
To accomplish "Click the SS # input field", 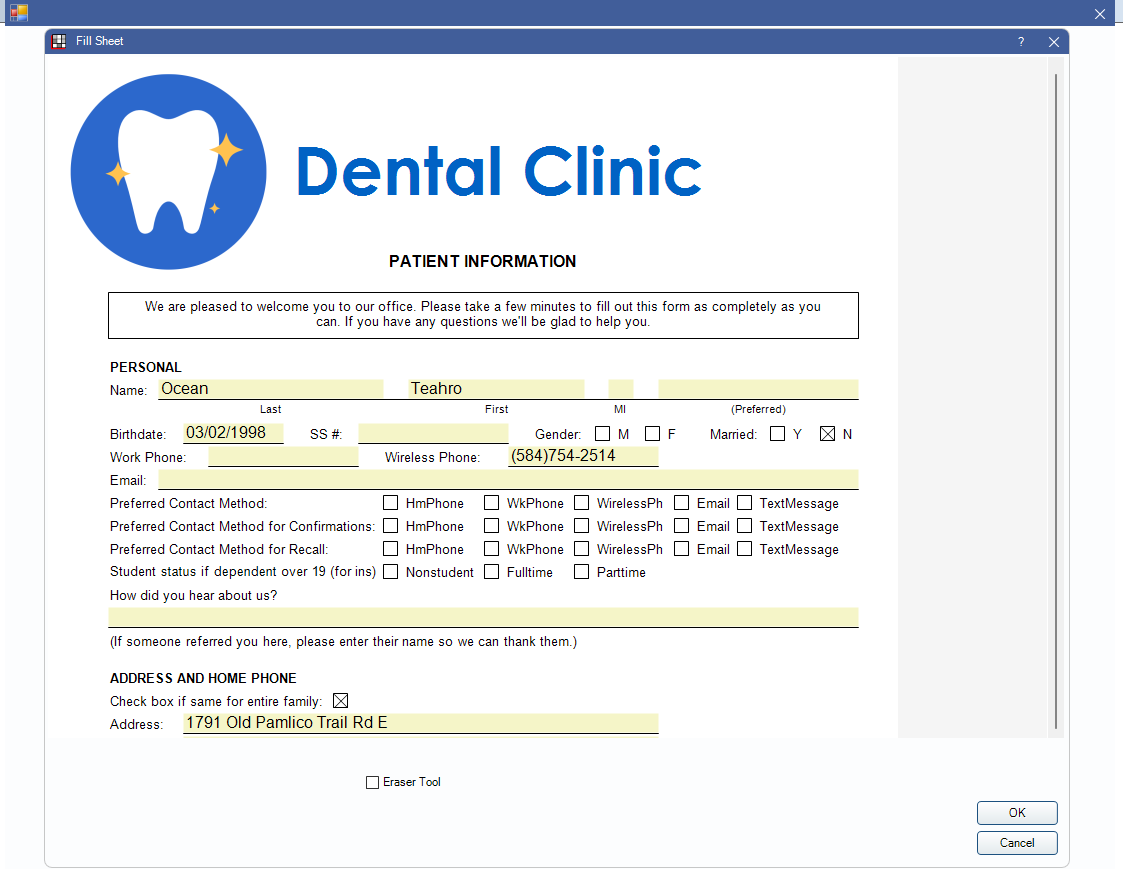I will [433, 432].
